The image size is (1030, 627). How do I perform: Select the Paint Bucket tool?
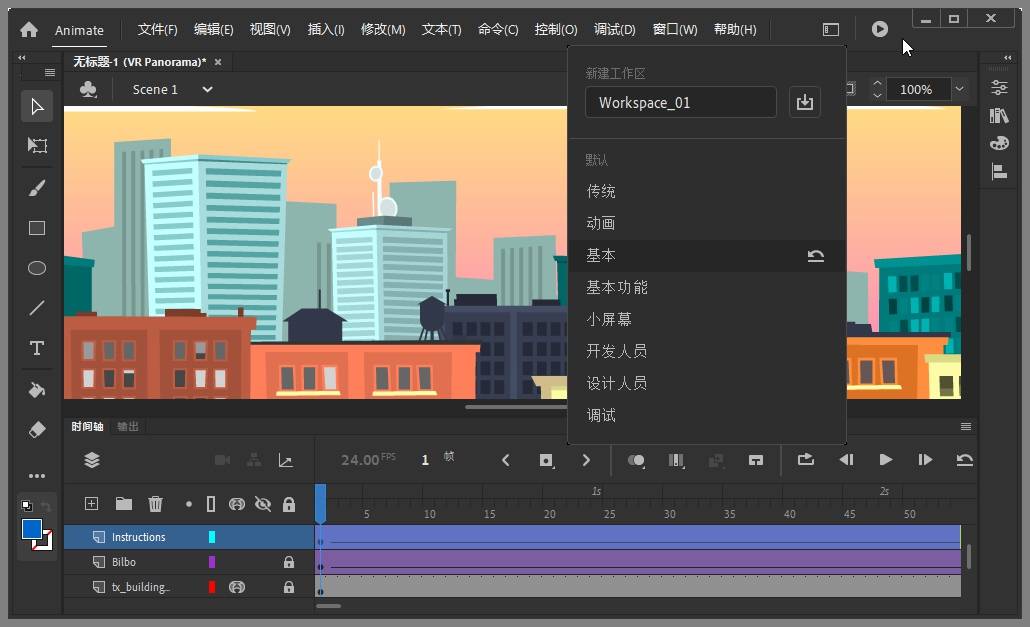click(x=37, y=390)
